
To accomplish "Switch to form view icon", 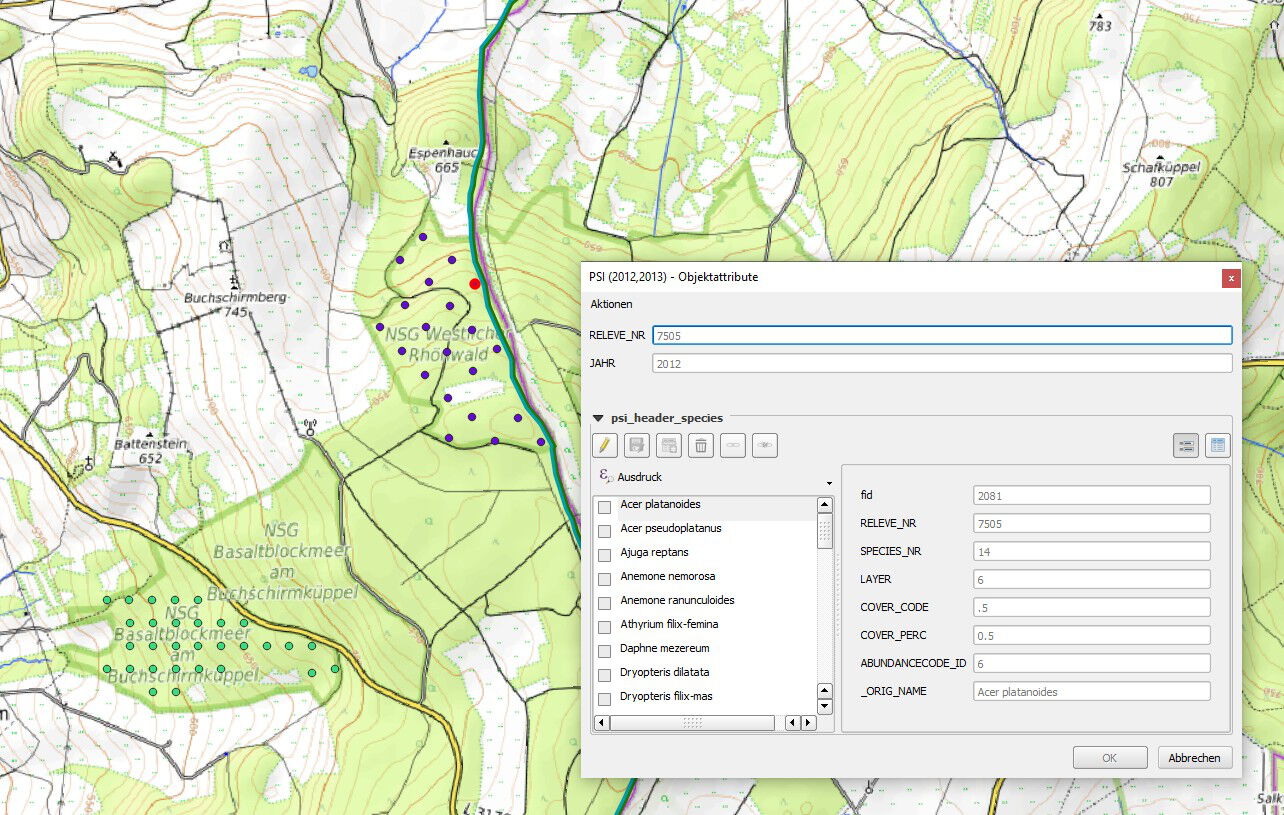I will point(1186,445).
